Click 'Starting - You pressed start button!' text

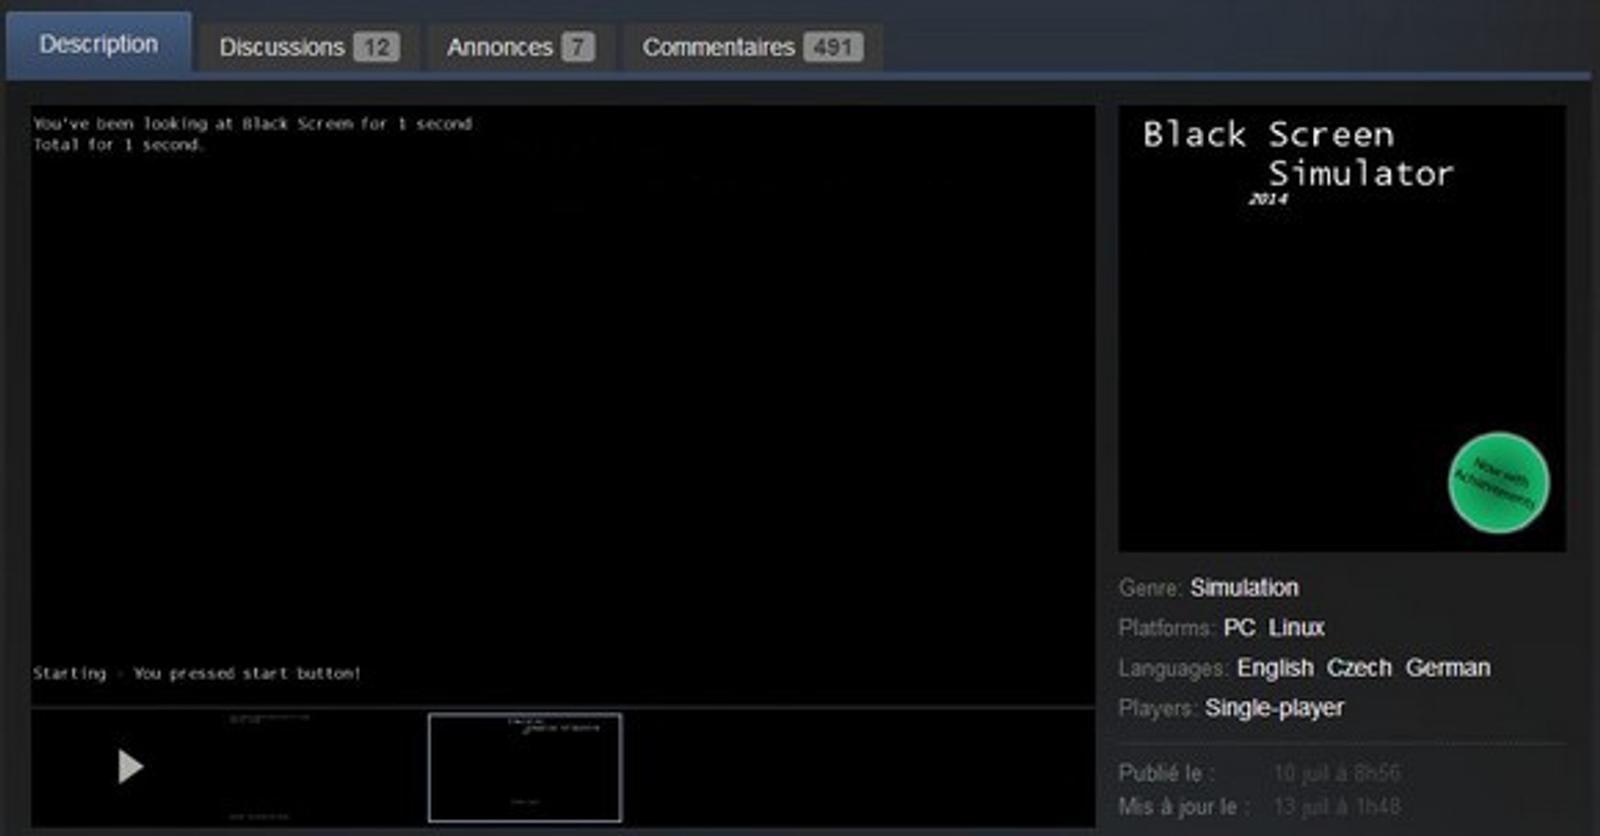coord(197,673)
